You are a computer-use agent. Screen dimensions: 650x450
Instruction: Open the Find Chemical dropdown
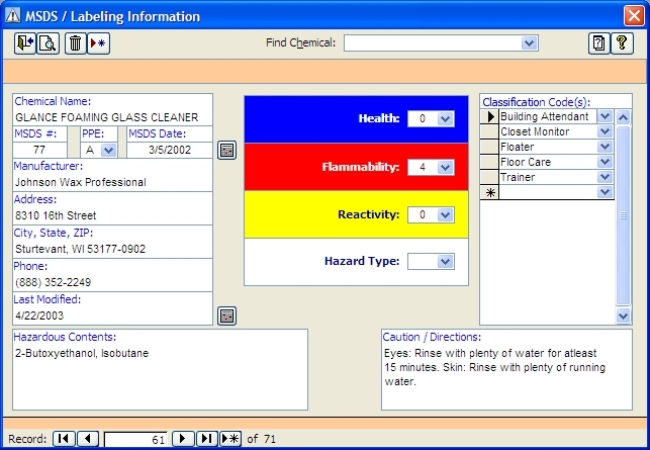(529, 43)
